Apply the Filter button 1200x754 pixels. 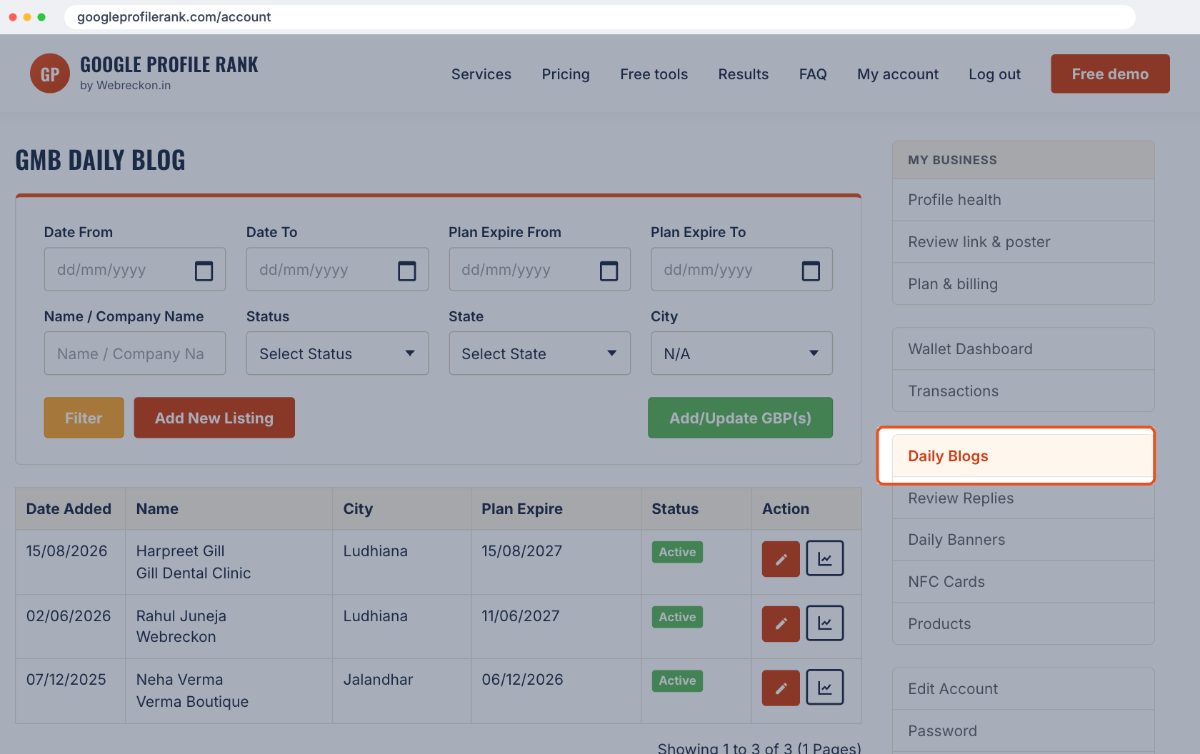pos(84,418)
